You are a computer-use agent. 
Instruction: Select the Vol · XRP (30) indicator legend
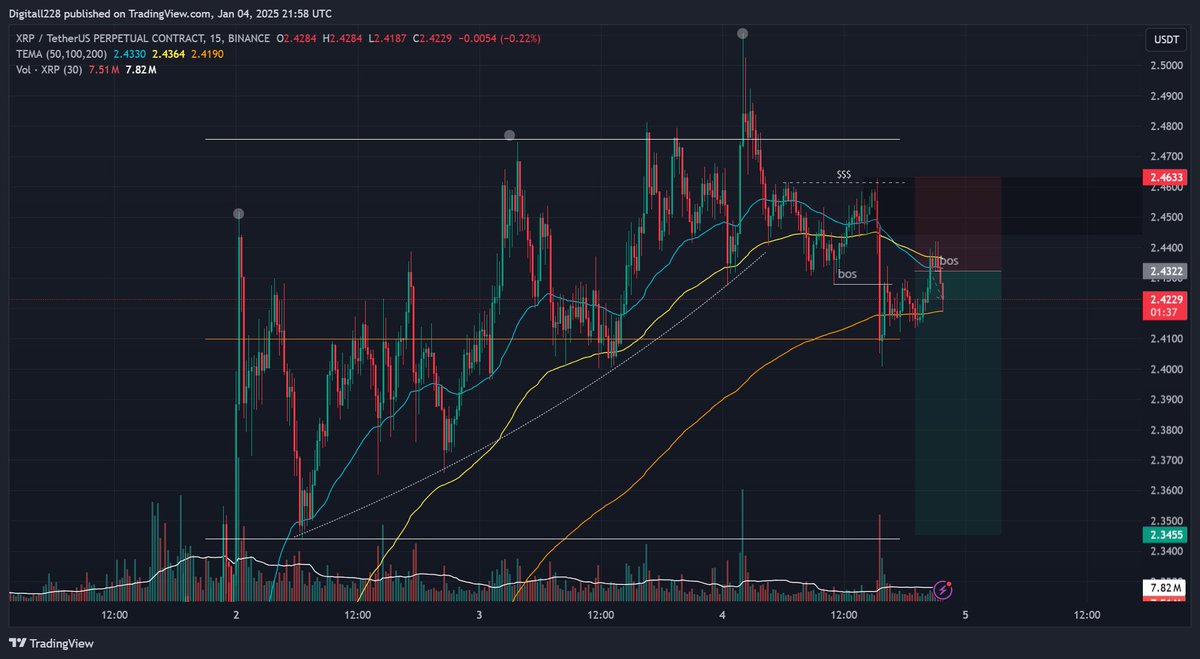coord(47,68)
